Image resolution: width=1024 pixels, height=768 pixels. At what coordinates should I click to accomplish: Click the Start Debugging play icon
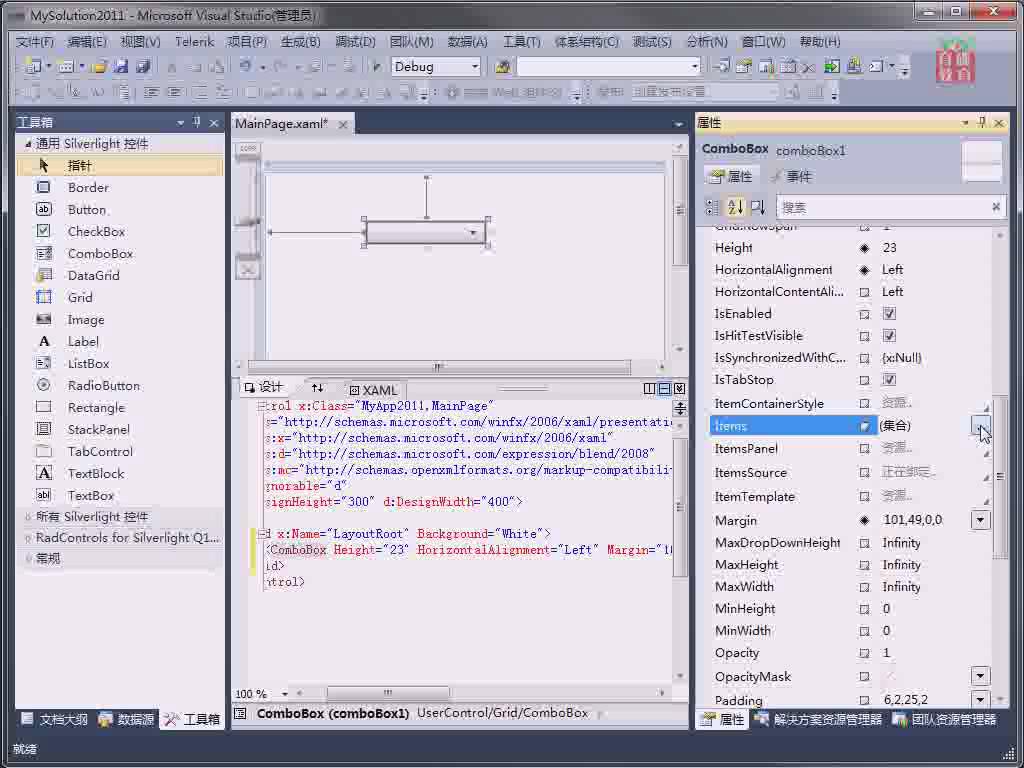[376, 67]
